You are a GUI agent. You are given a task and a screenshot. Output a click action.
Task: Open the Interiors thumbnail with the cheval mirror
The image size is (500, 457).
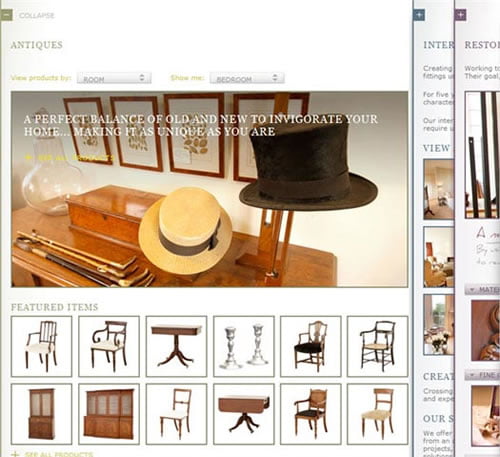click(439, 189)
